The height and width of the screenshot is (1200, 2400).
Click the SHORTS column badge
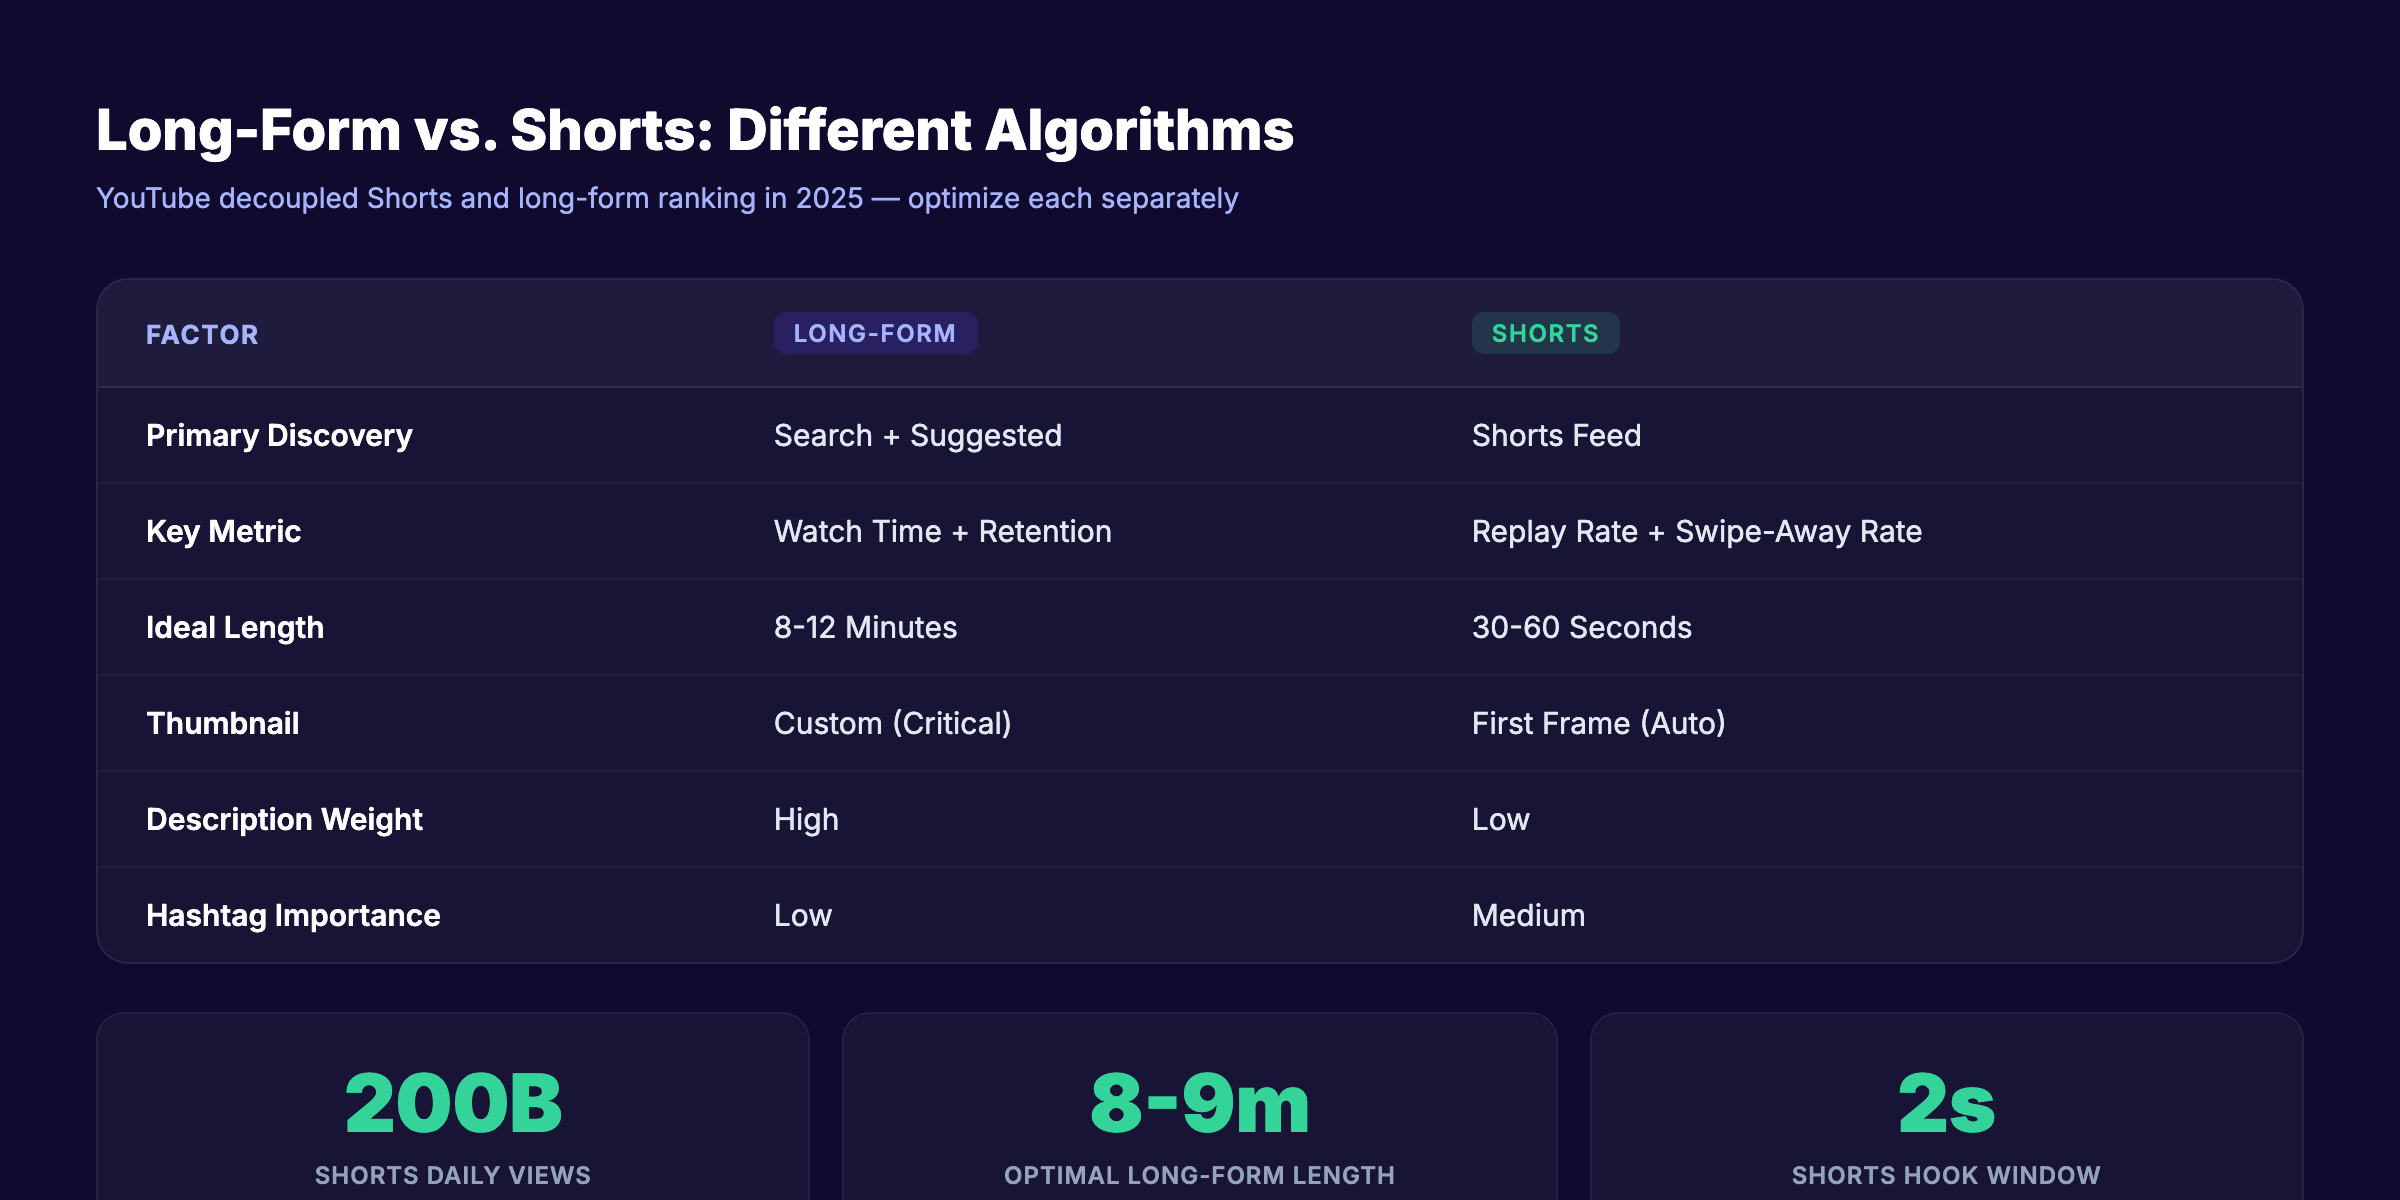[1544, 333]
